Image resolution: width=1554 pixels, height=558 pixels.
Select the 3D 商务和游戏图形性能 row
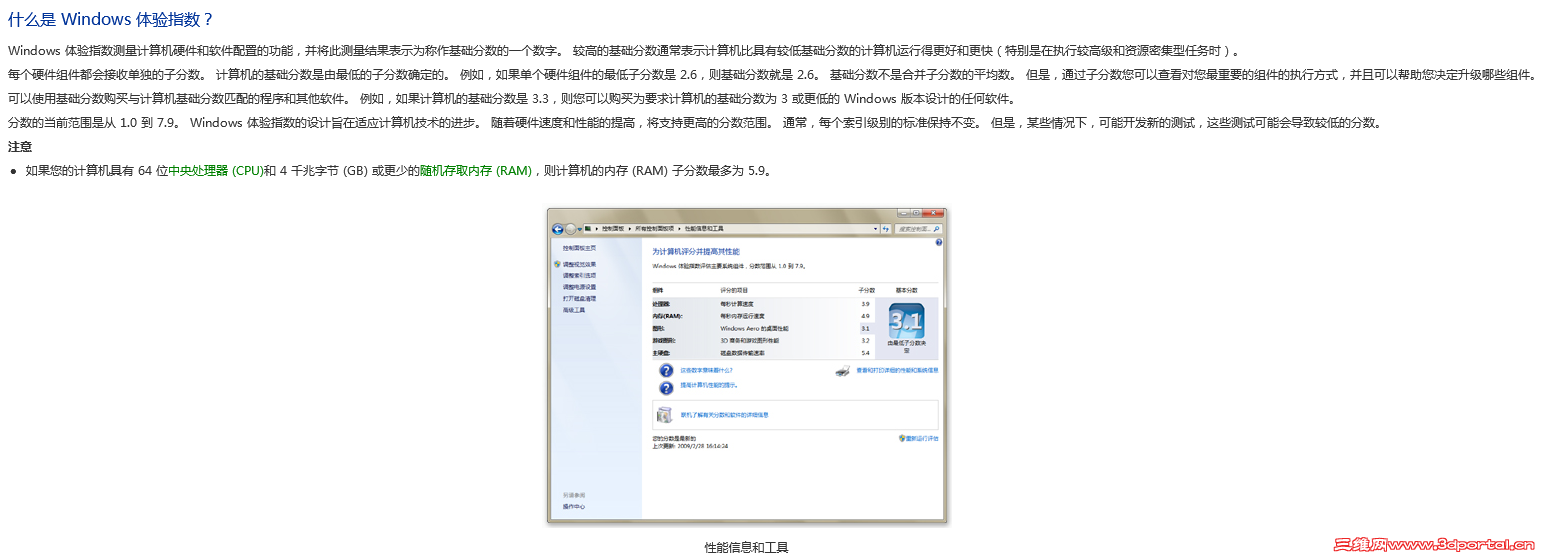pyautogui.click(x=763, y=340)
